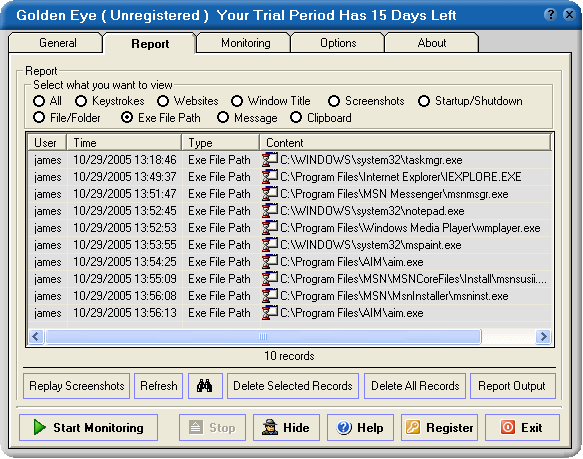Click the green play icon on Start Monitoring
Screen dimensions: 583x459
[39, 427]
